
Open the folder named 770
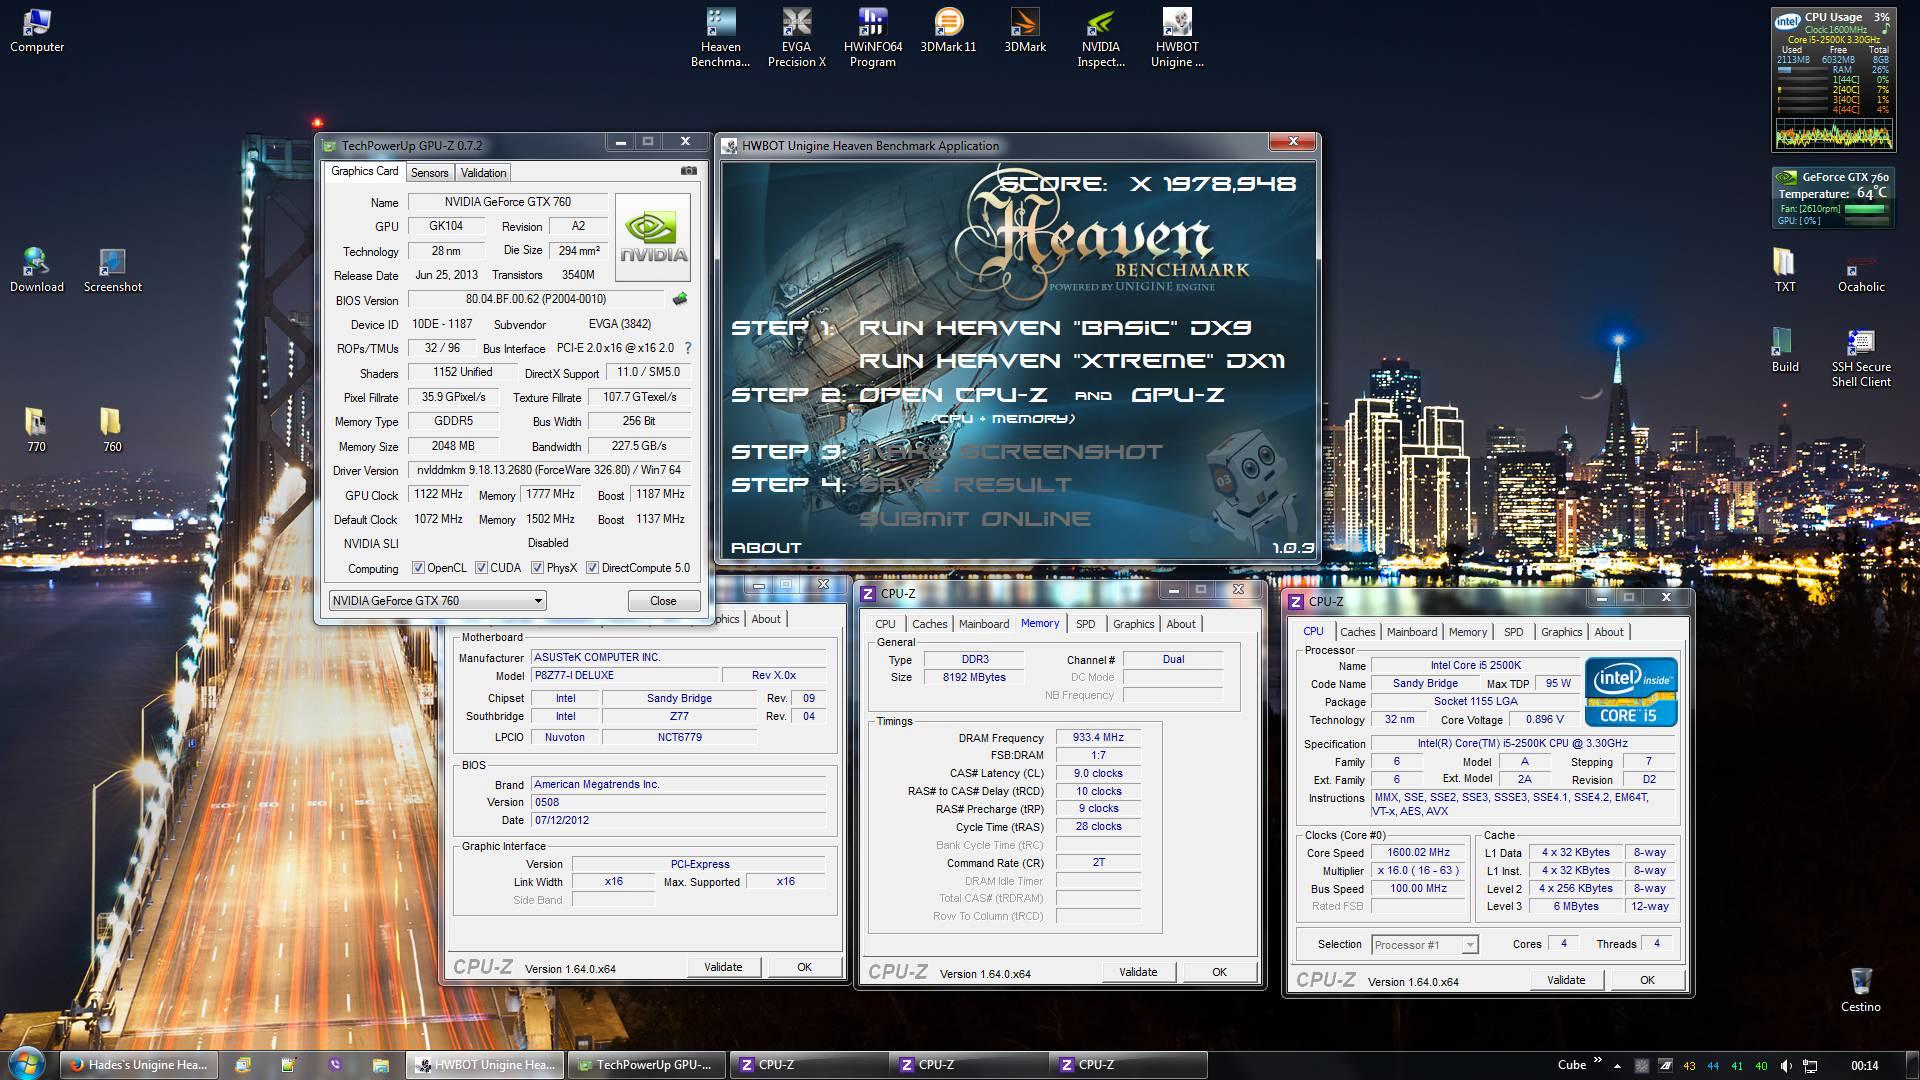point(36,430)
